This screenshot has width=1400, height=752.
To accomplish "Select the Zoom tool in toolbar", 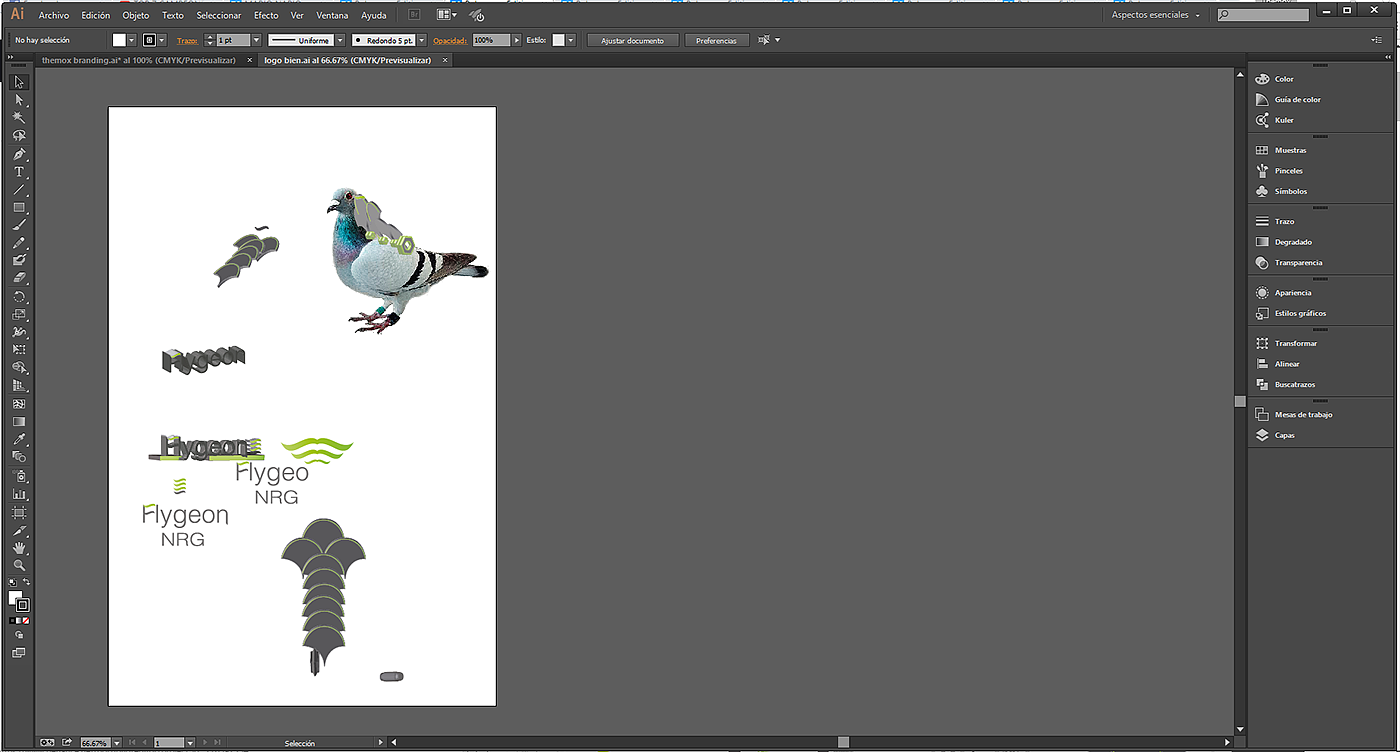I will click(x=19, y=565).
